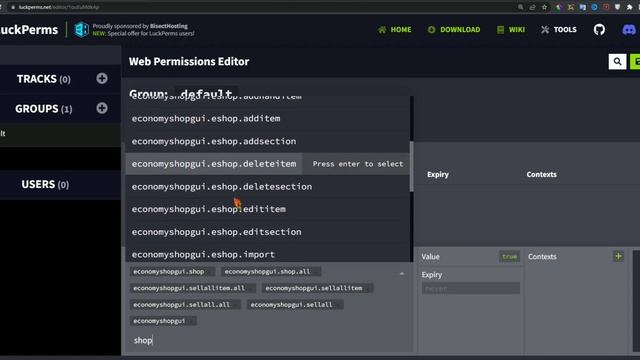The image size is (640, 360).
Task: Click the white shield extension icon
Action: [618, 7]
